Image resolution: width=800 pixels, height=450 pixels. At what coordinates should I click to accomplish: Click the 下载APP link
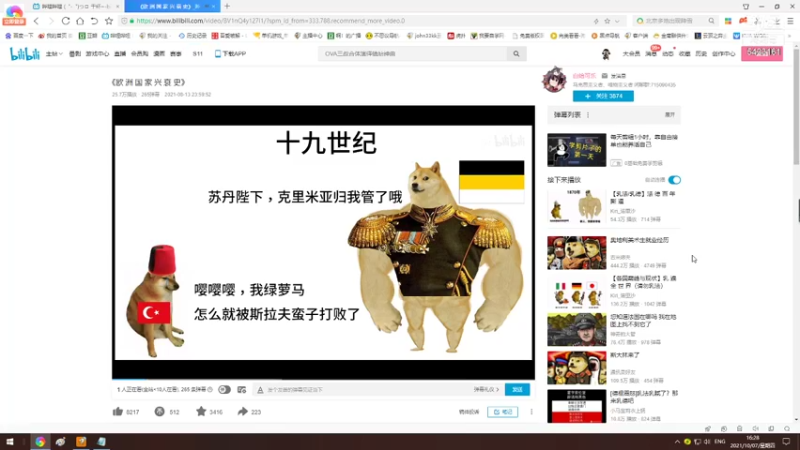click(x=230, y=54)
